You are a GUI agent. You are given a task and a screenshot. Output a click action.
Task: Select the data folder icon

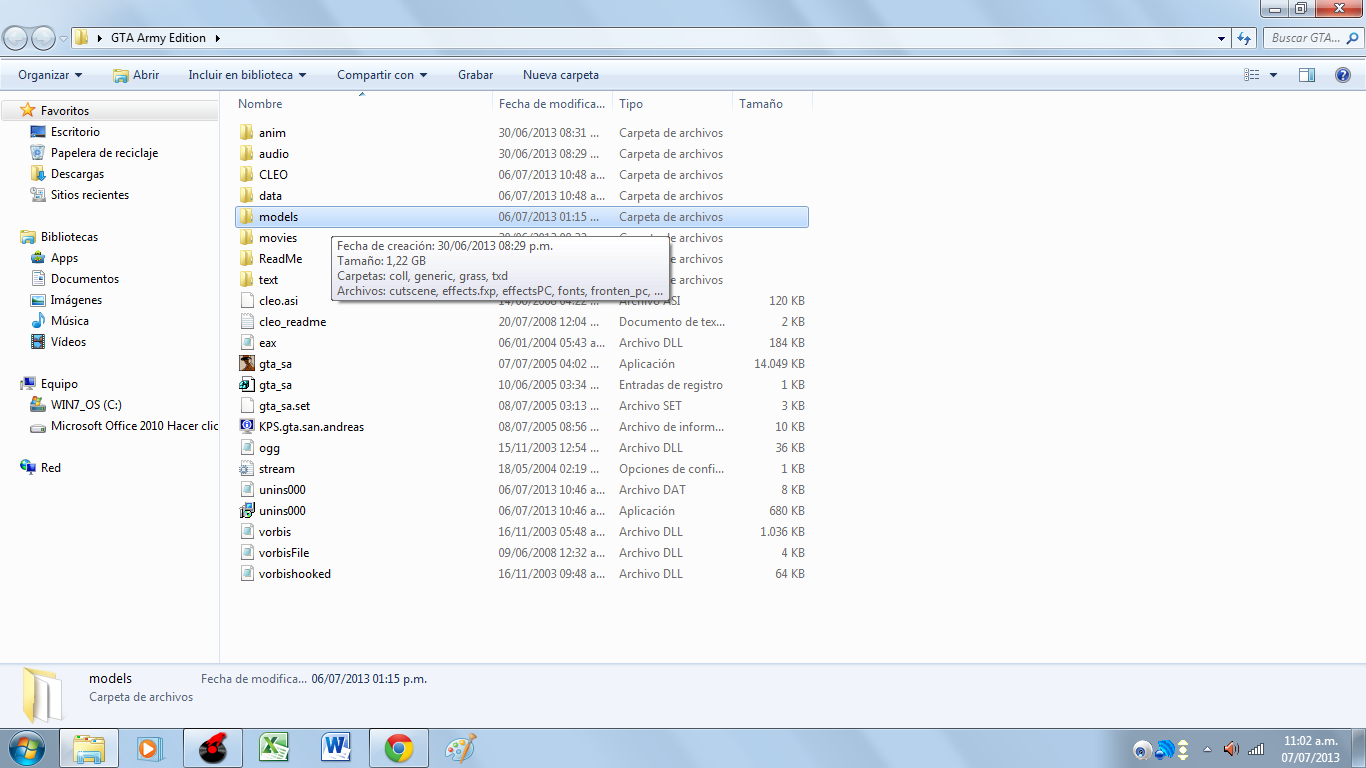(x=247, y=196)
